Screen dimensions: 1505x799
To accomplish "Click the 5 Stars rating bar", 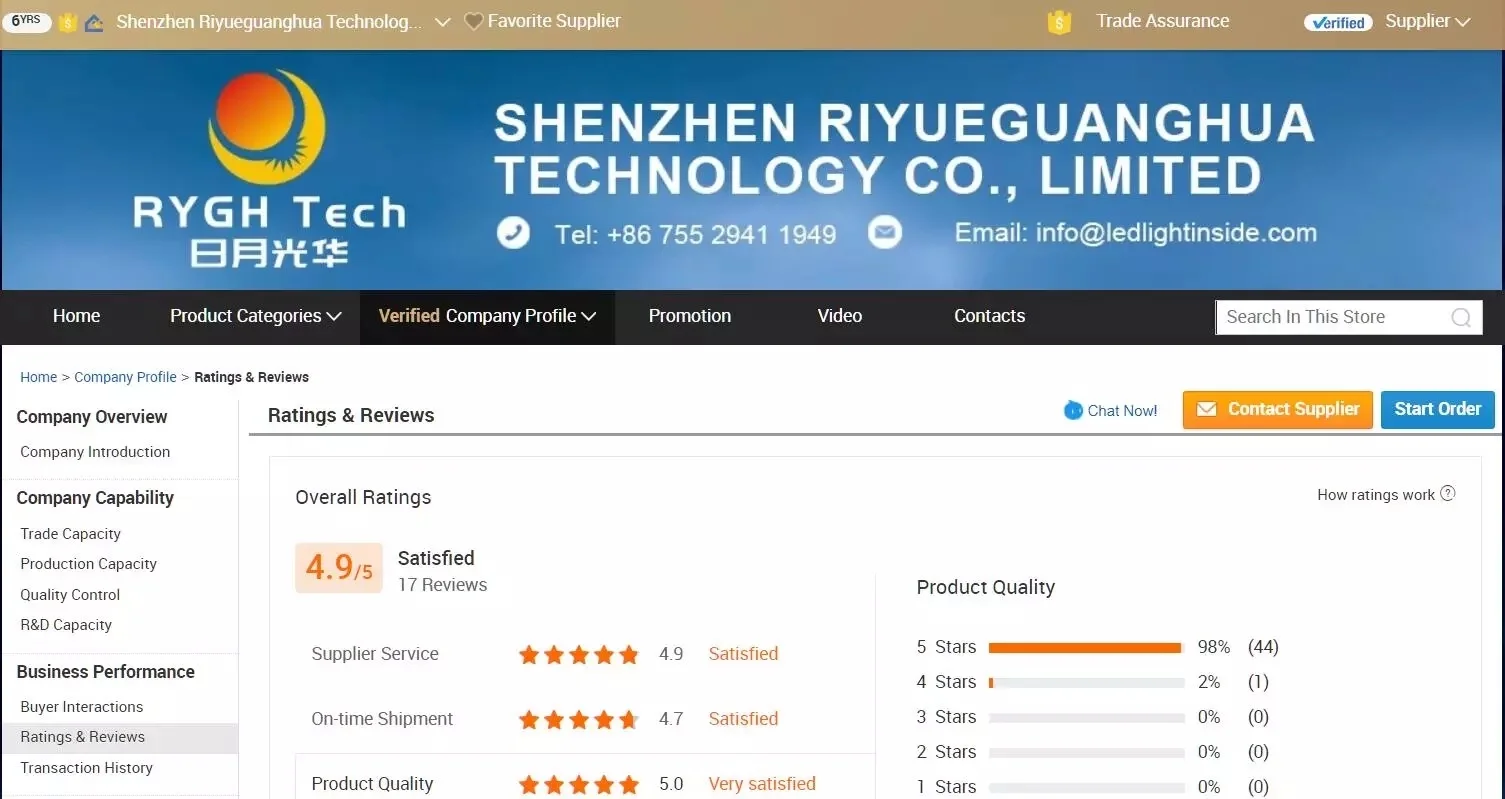I will pyautogui.click(x=1085, y=648).
